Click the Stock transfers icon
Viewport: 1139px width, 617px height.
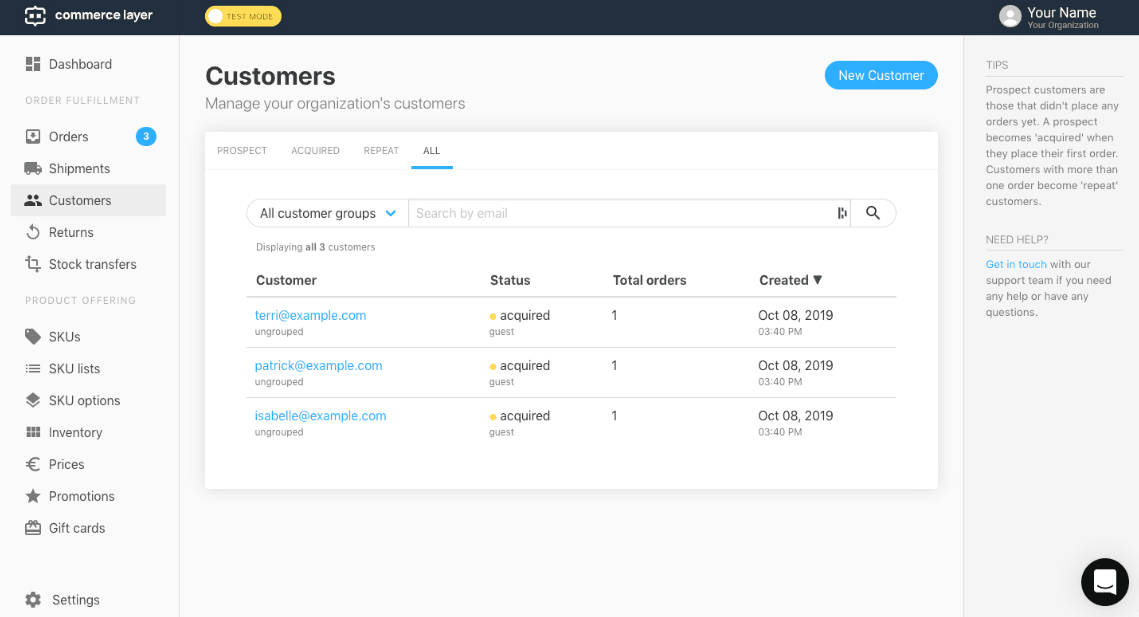(x=33, y=265)
